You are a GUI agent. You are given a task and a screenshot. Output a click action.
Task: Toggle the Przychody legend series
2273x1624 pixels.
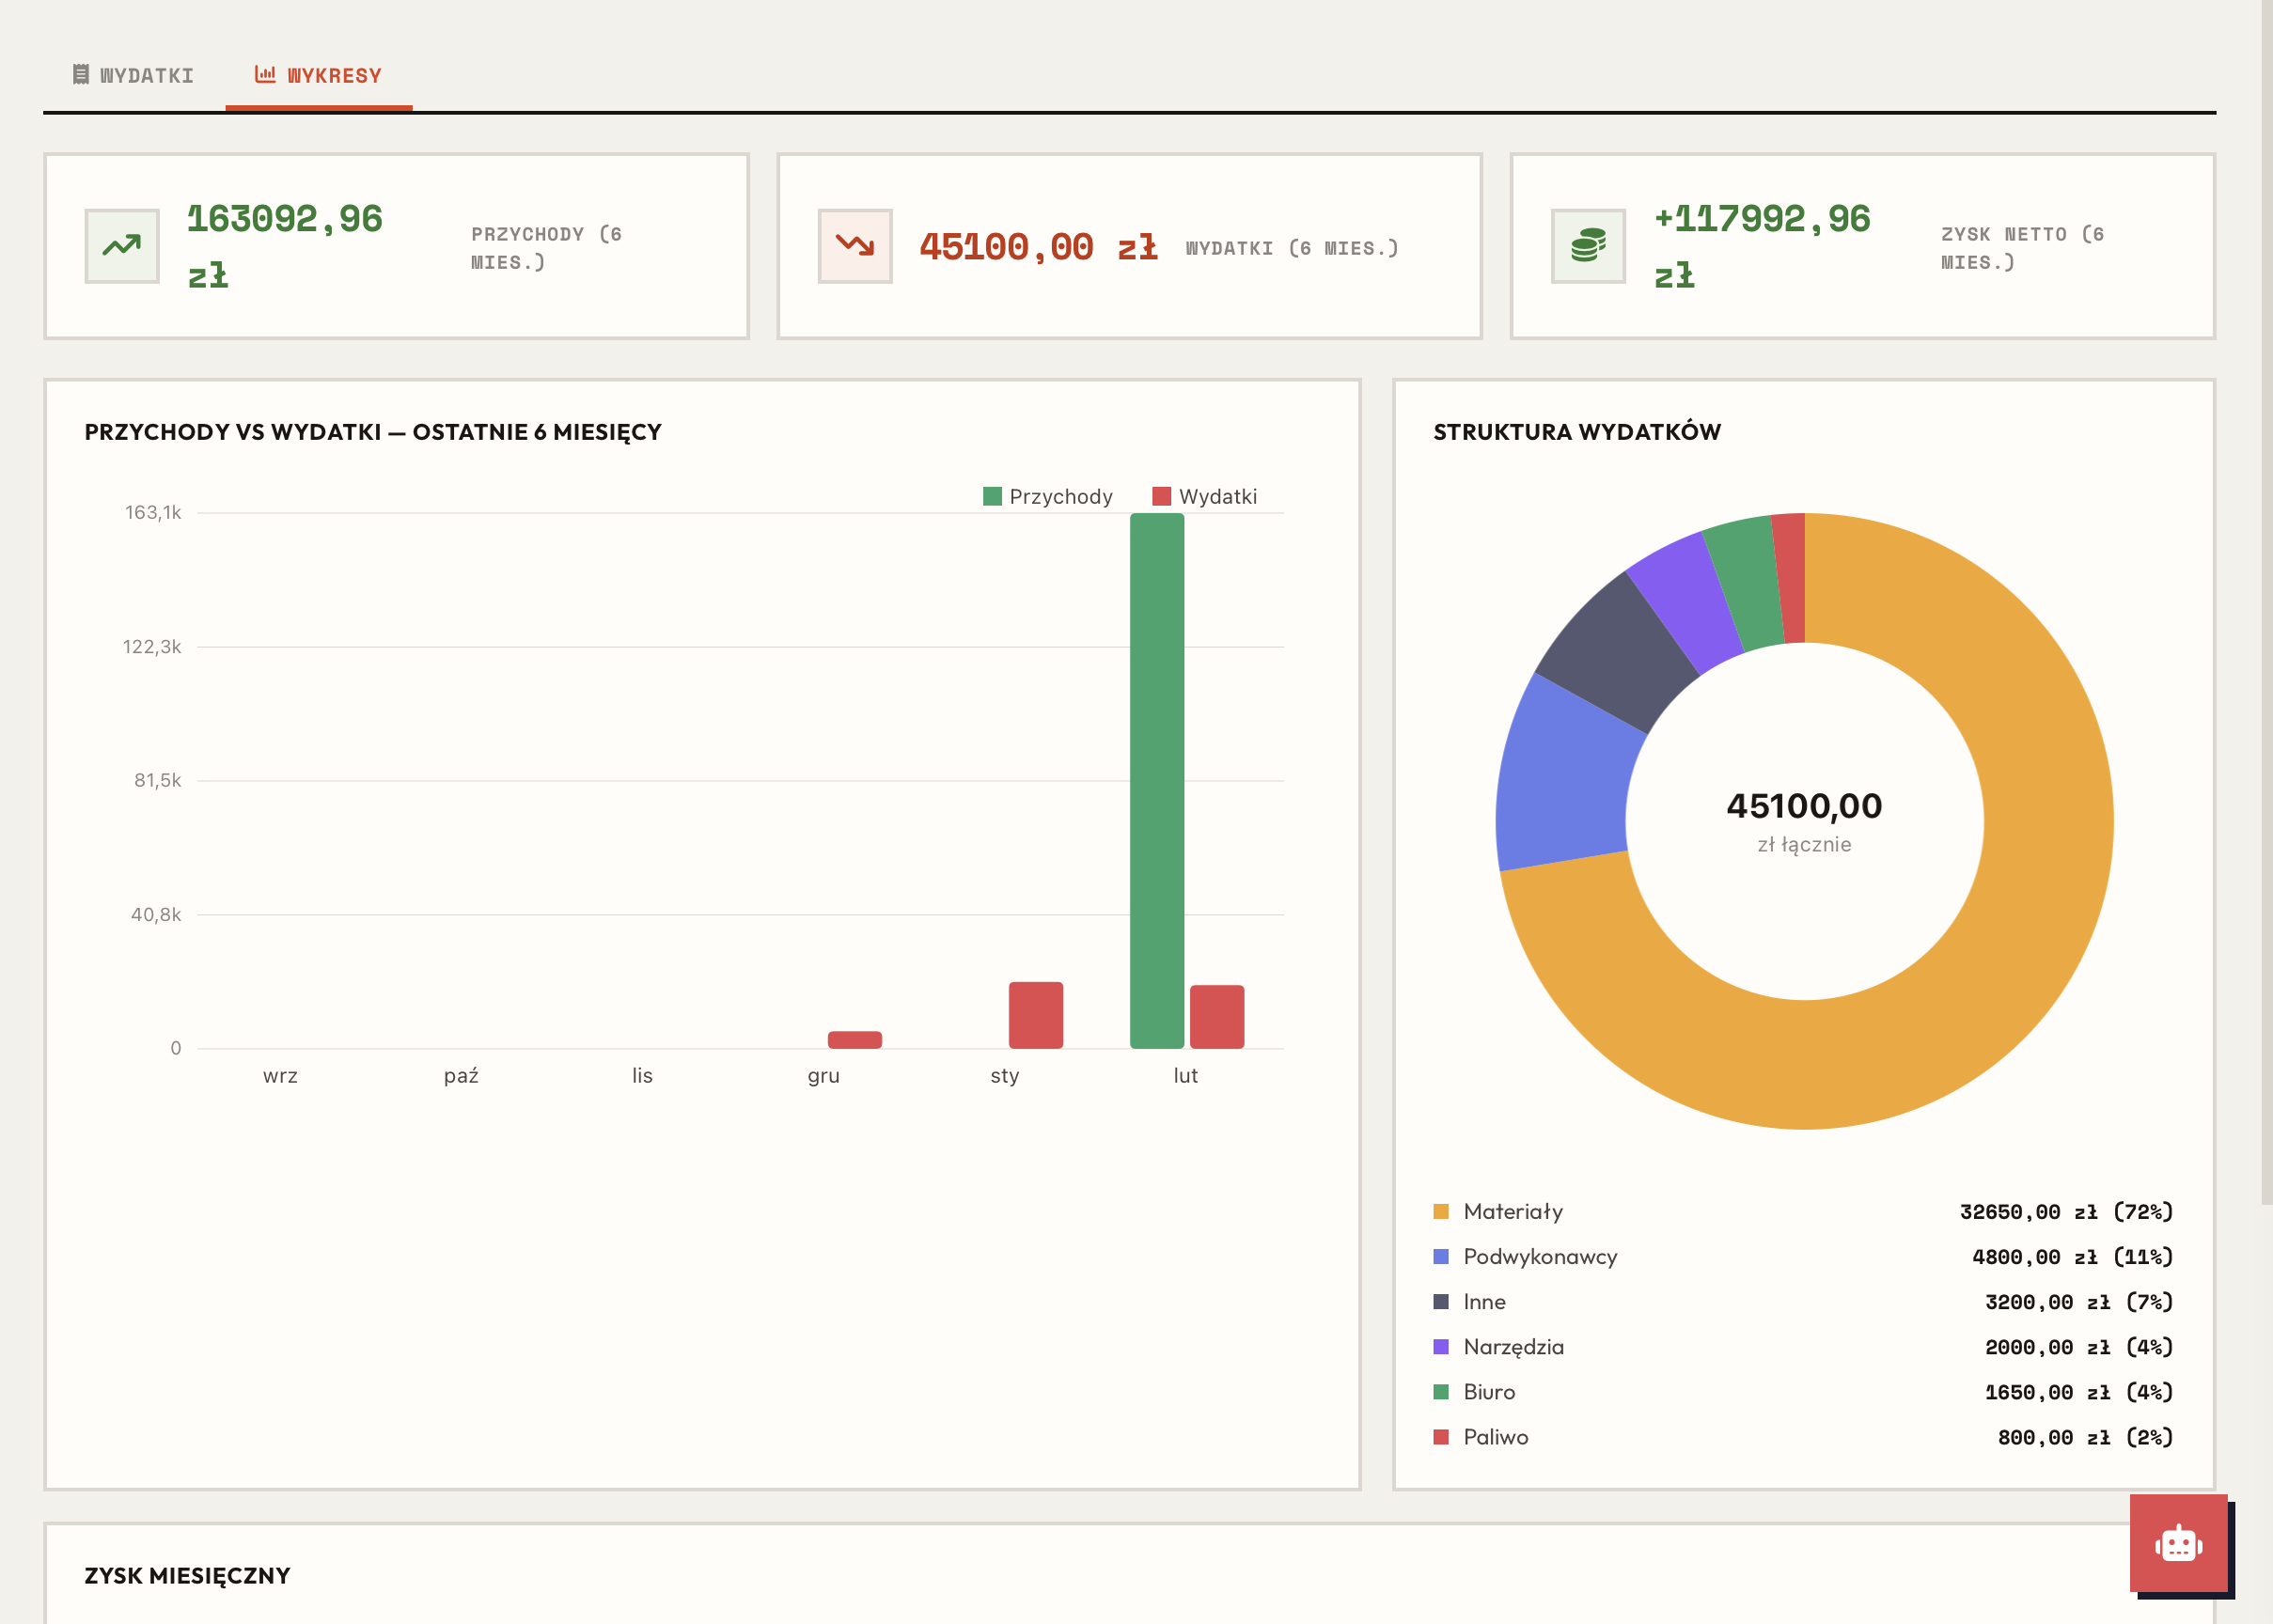point(1047,497)
